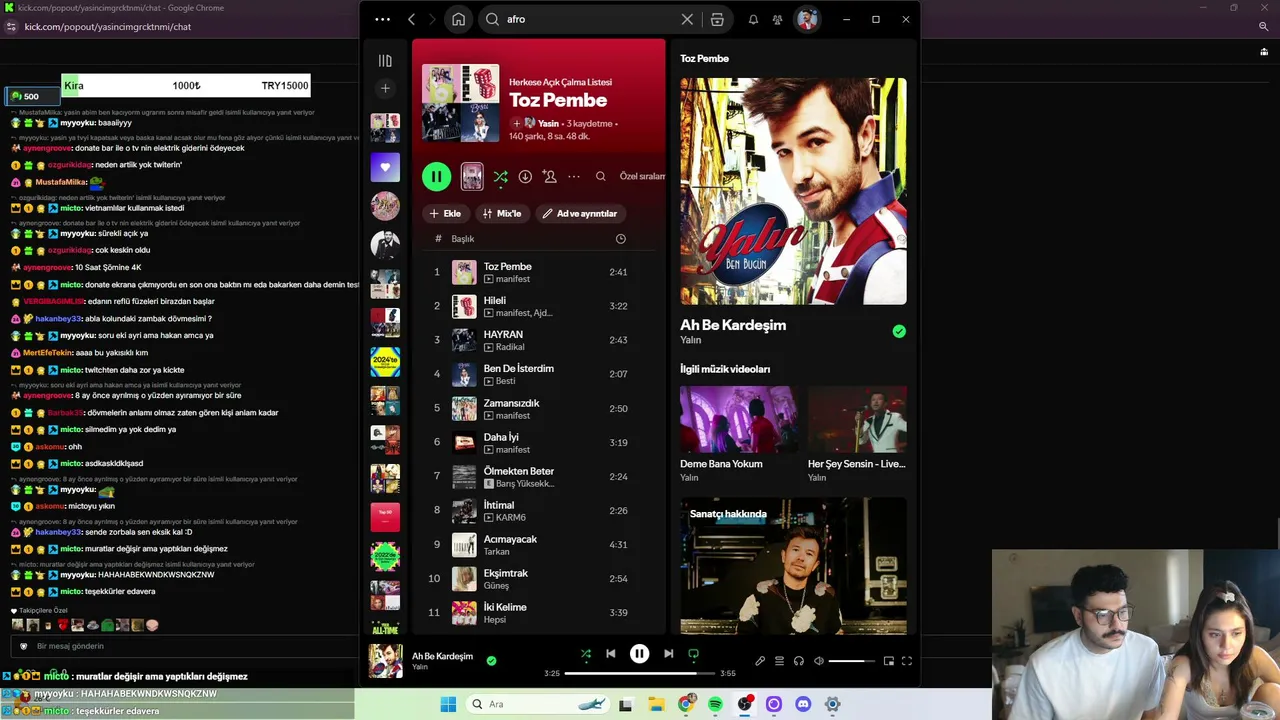Toggle saved checkmark in bottom player bar
1280x720 pixels.
491,661
